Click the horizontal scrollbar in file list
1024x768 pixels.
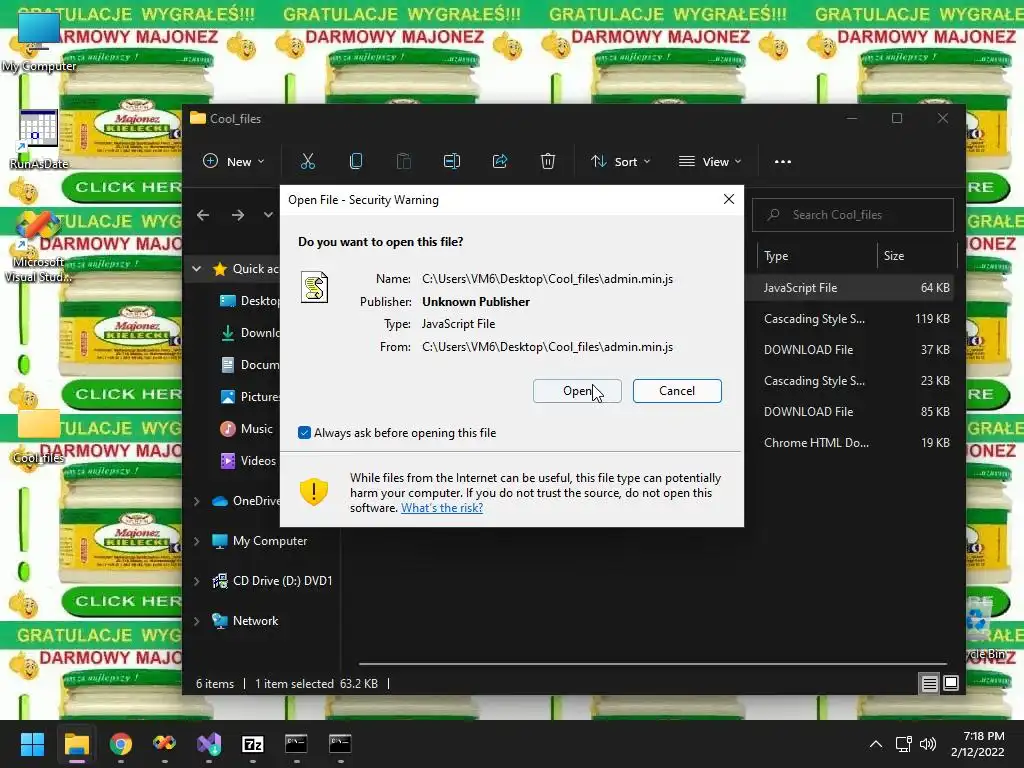(653, 664)
